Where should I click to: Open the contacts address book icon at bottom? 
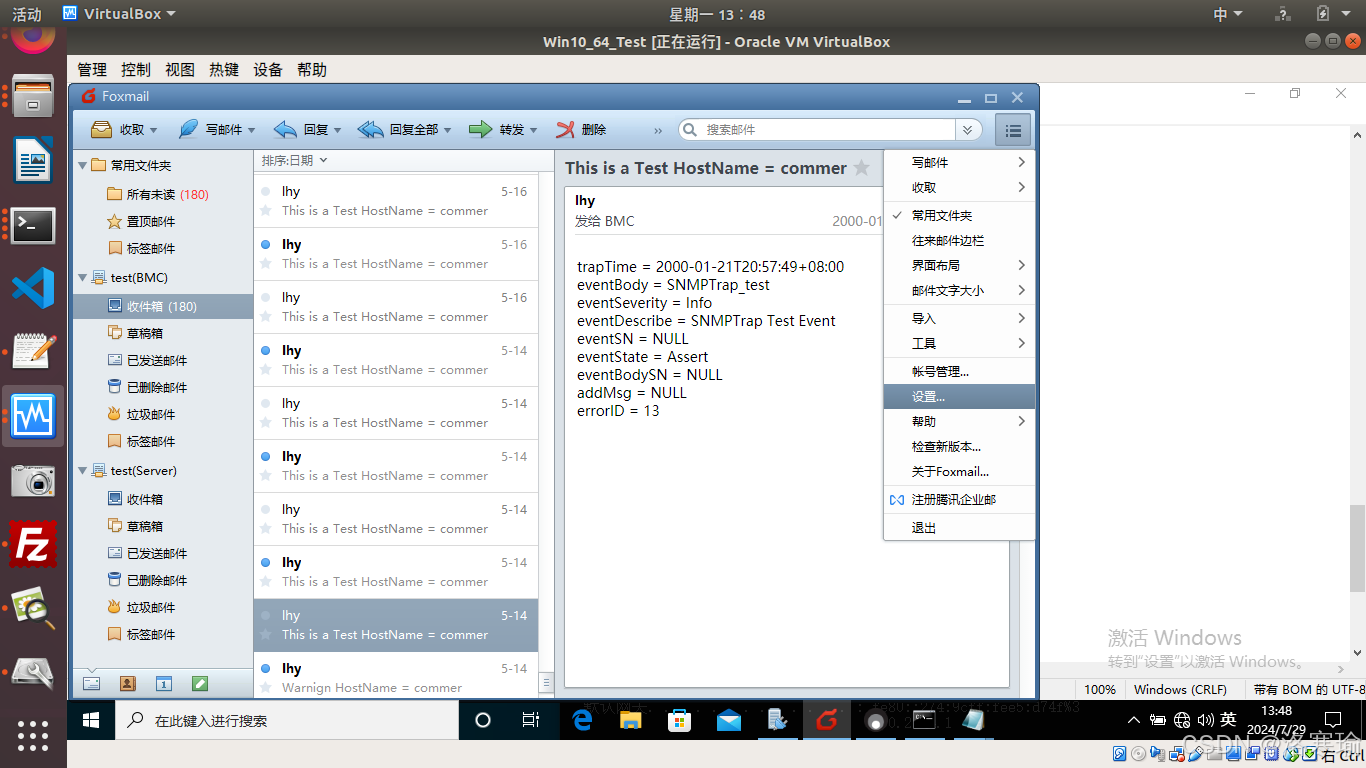[127, 684]
